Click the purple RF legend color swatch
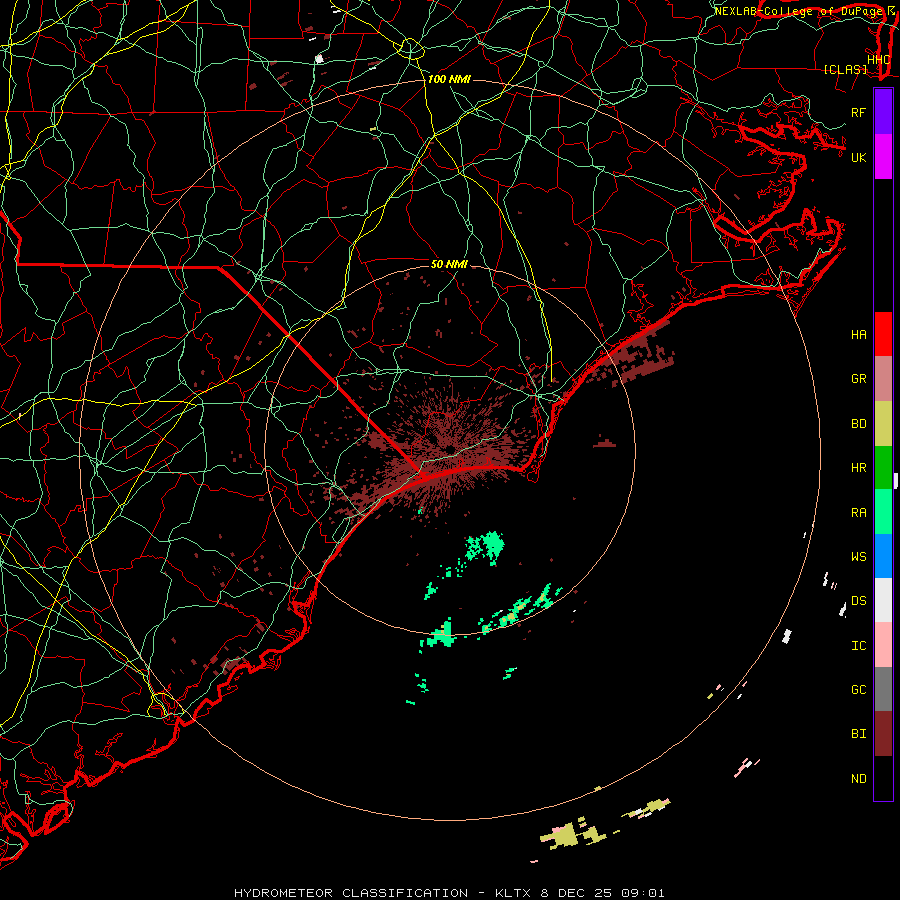This screenshot has width=900, height=900. pyautogui.click(x=883, y=112)
